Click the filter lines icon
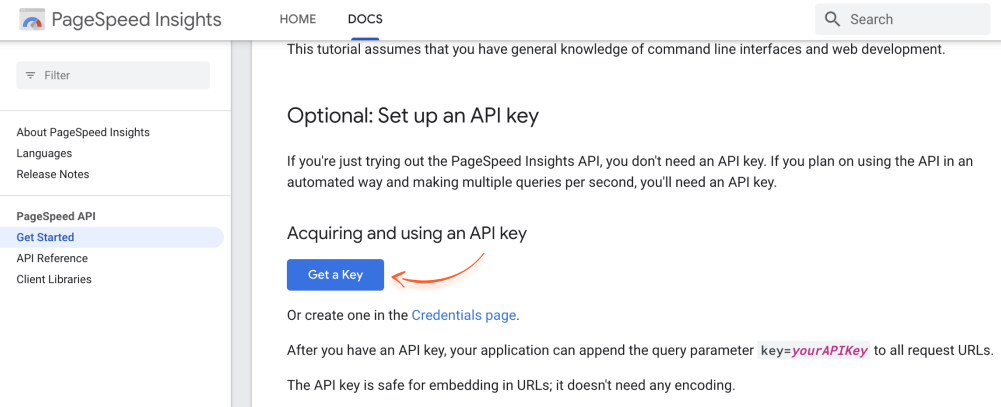 tap(30, 75)
